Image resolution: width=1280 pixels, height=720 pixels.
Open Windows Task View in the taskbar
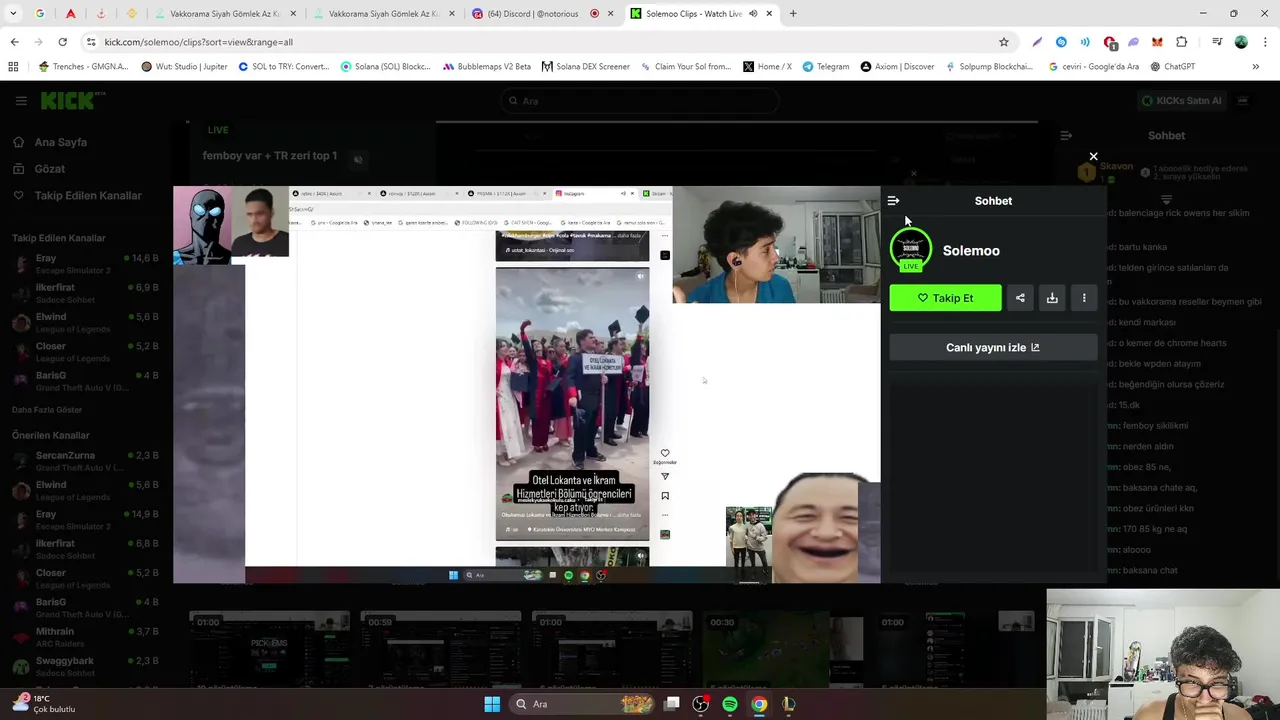[672, 704]
